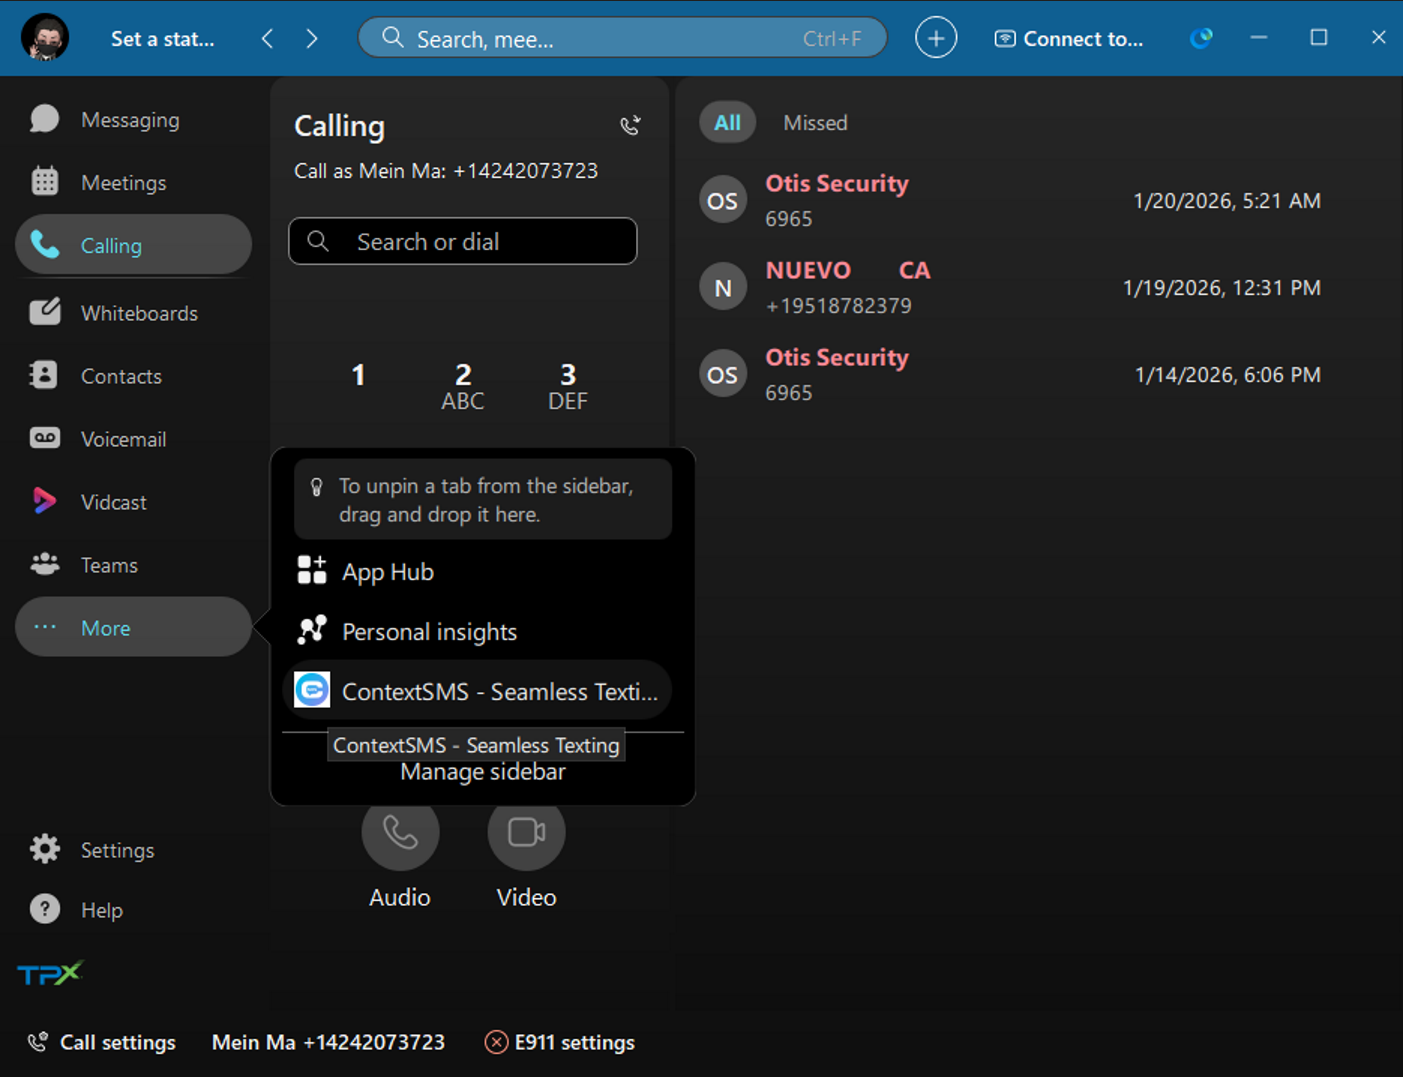Click the Contacts address book icon
The image size is (1403, 1077).
click(44, 374)
